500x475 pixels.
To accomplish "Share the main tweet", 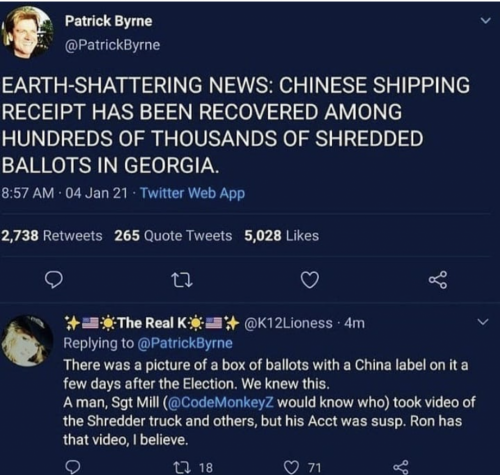I will (438, 280).
